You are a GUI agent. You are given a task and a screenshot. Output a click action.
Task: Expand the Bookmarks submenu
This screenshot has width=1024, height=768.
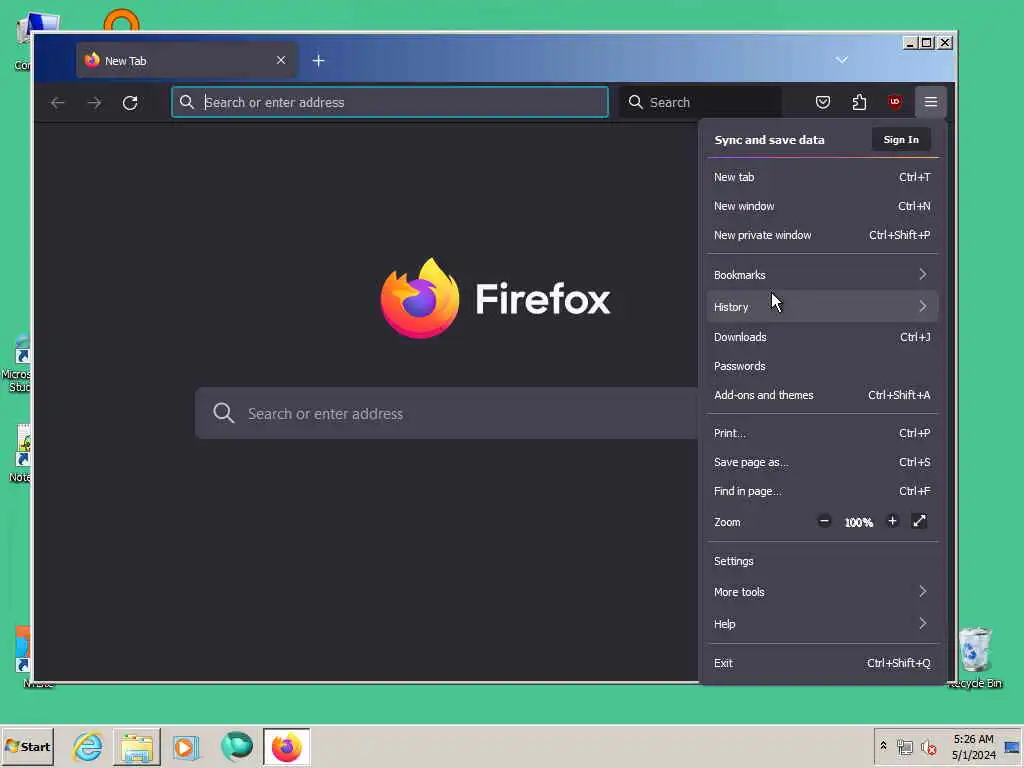coord(822,275)
